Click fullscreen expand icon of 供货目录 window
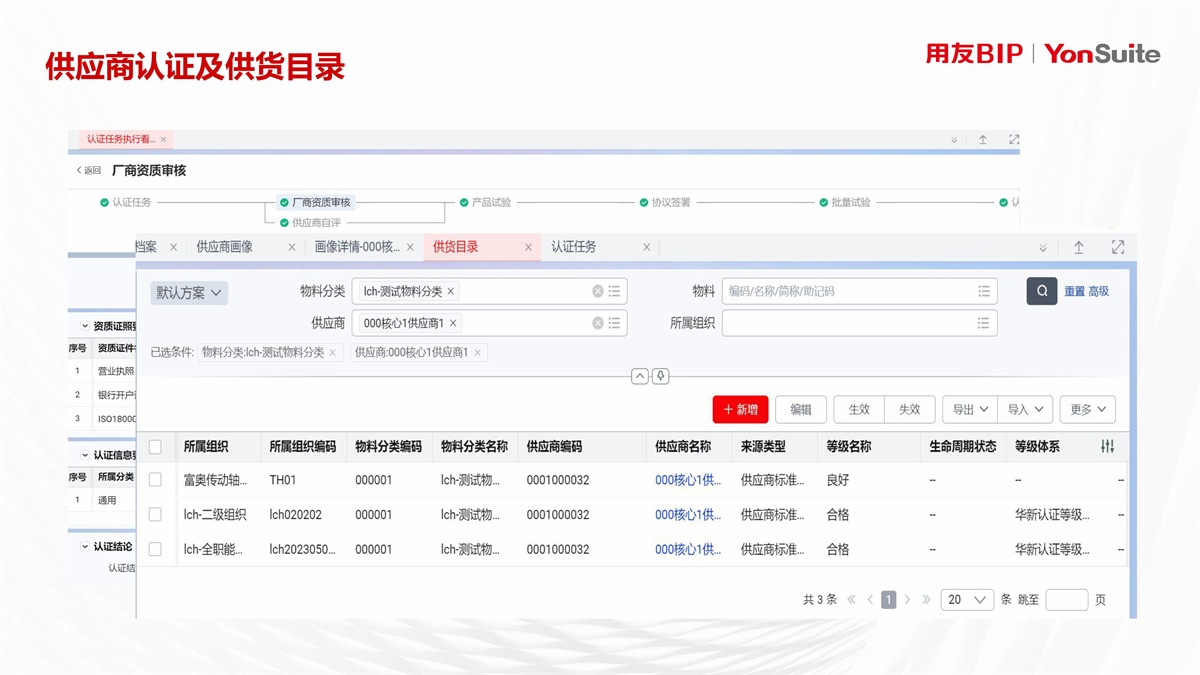Viewport: 1200px width, 675px height. 1117,247
